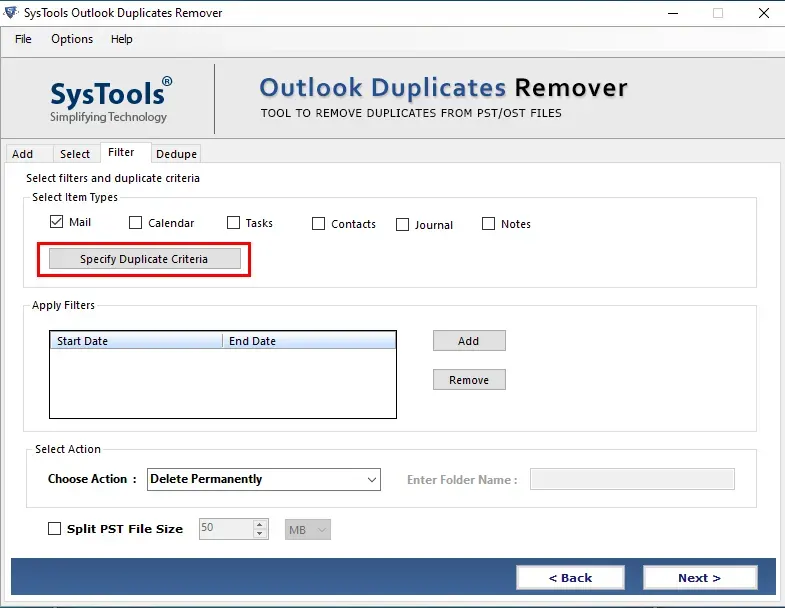Image resolution: width=785 pixels, height=608 pixels.
Task: Click inside the date filter list box
Action: [223, 383]
